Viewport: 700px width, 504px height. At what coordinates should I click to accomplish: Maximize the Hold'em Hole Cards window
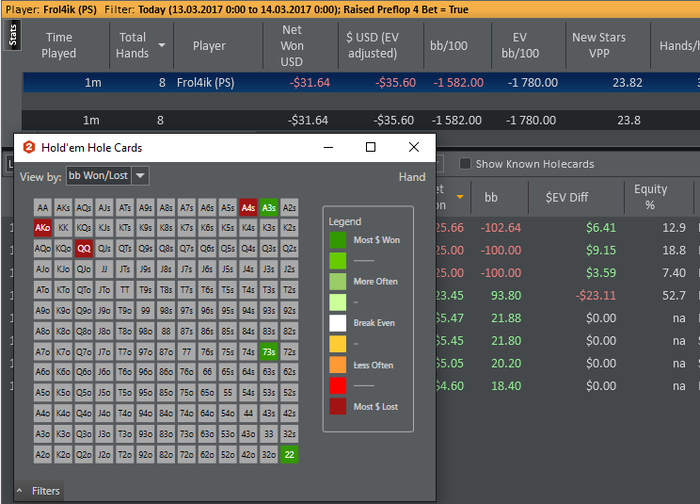371,147
